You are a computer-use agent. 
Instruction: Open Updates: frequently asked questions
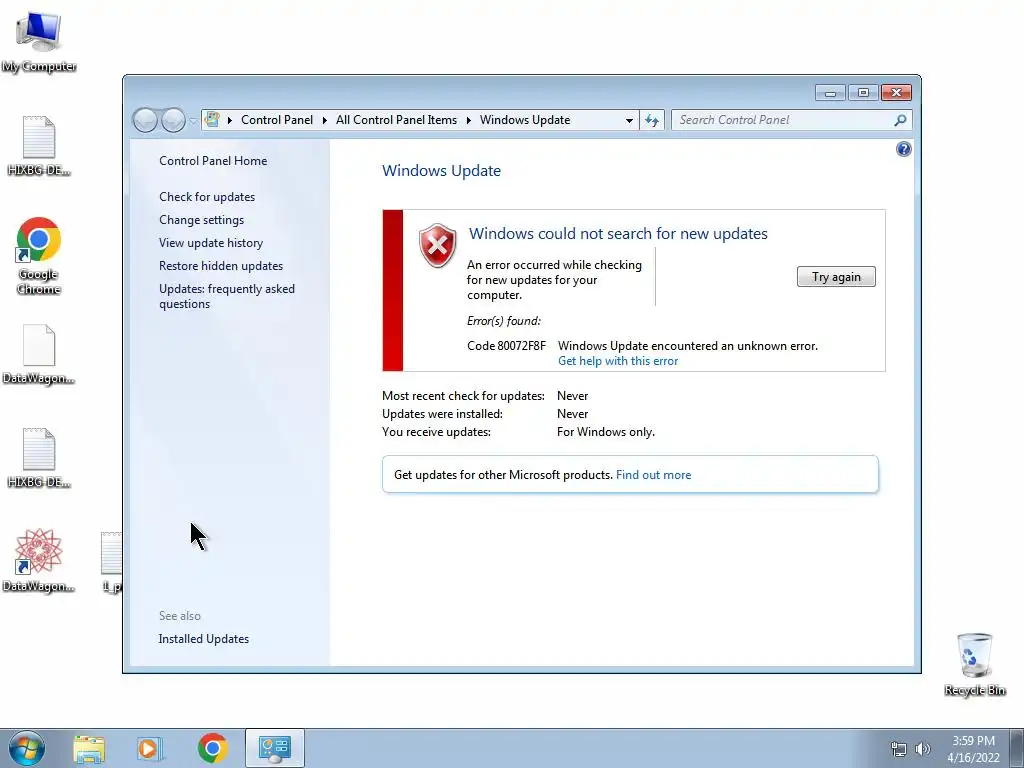pyautogui.click(x=227, y=296)
